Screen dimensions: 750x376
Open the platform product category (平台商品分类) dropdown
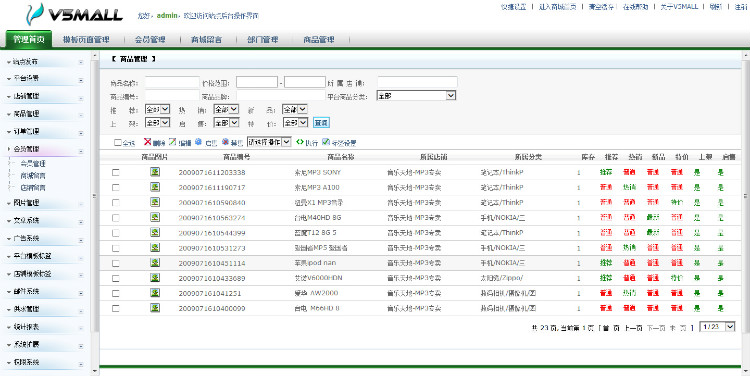[416, 96]
